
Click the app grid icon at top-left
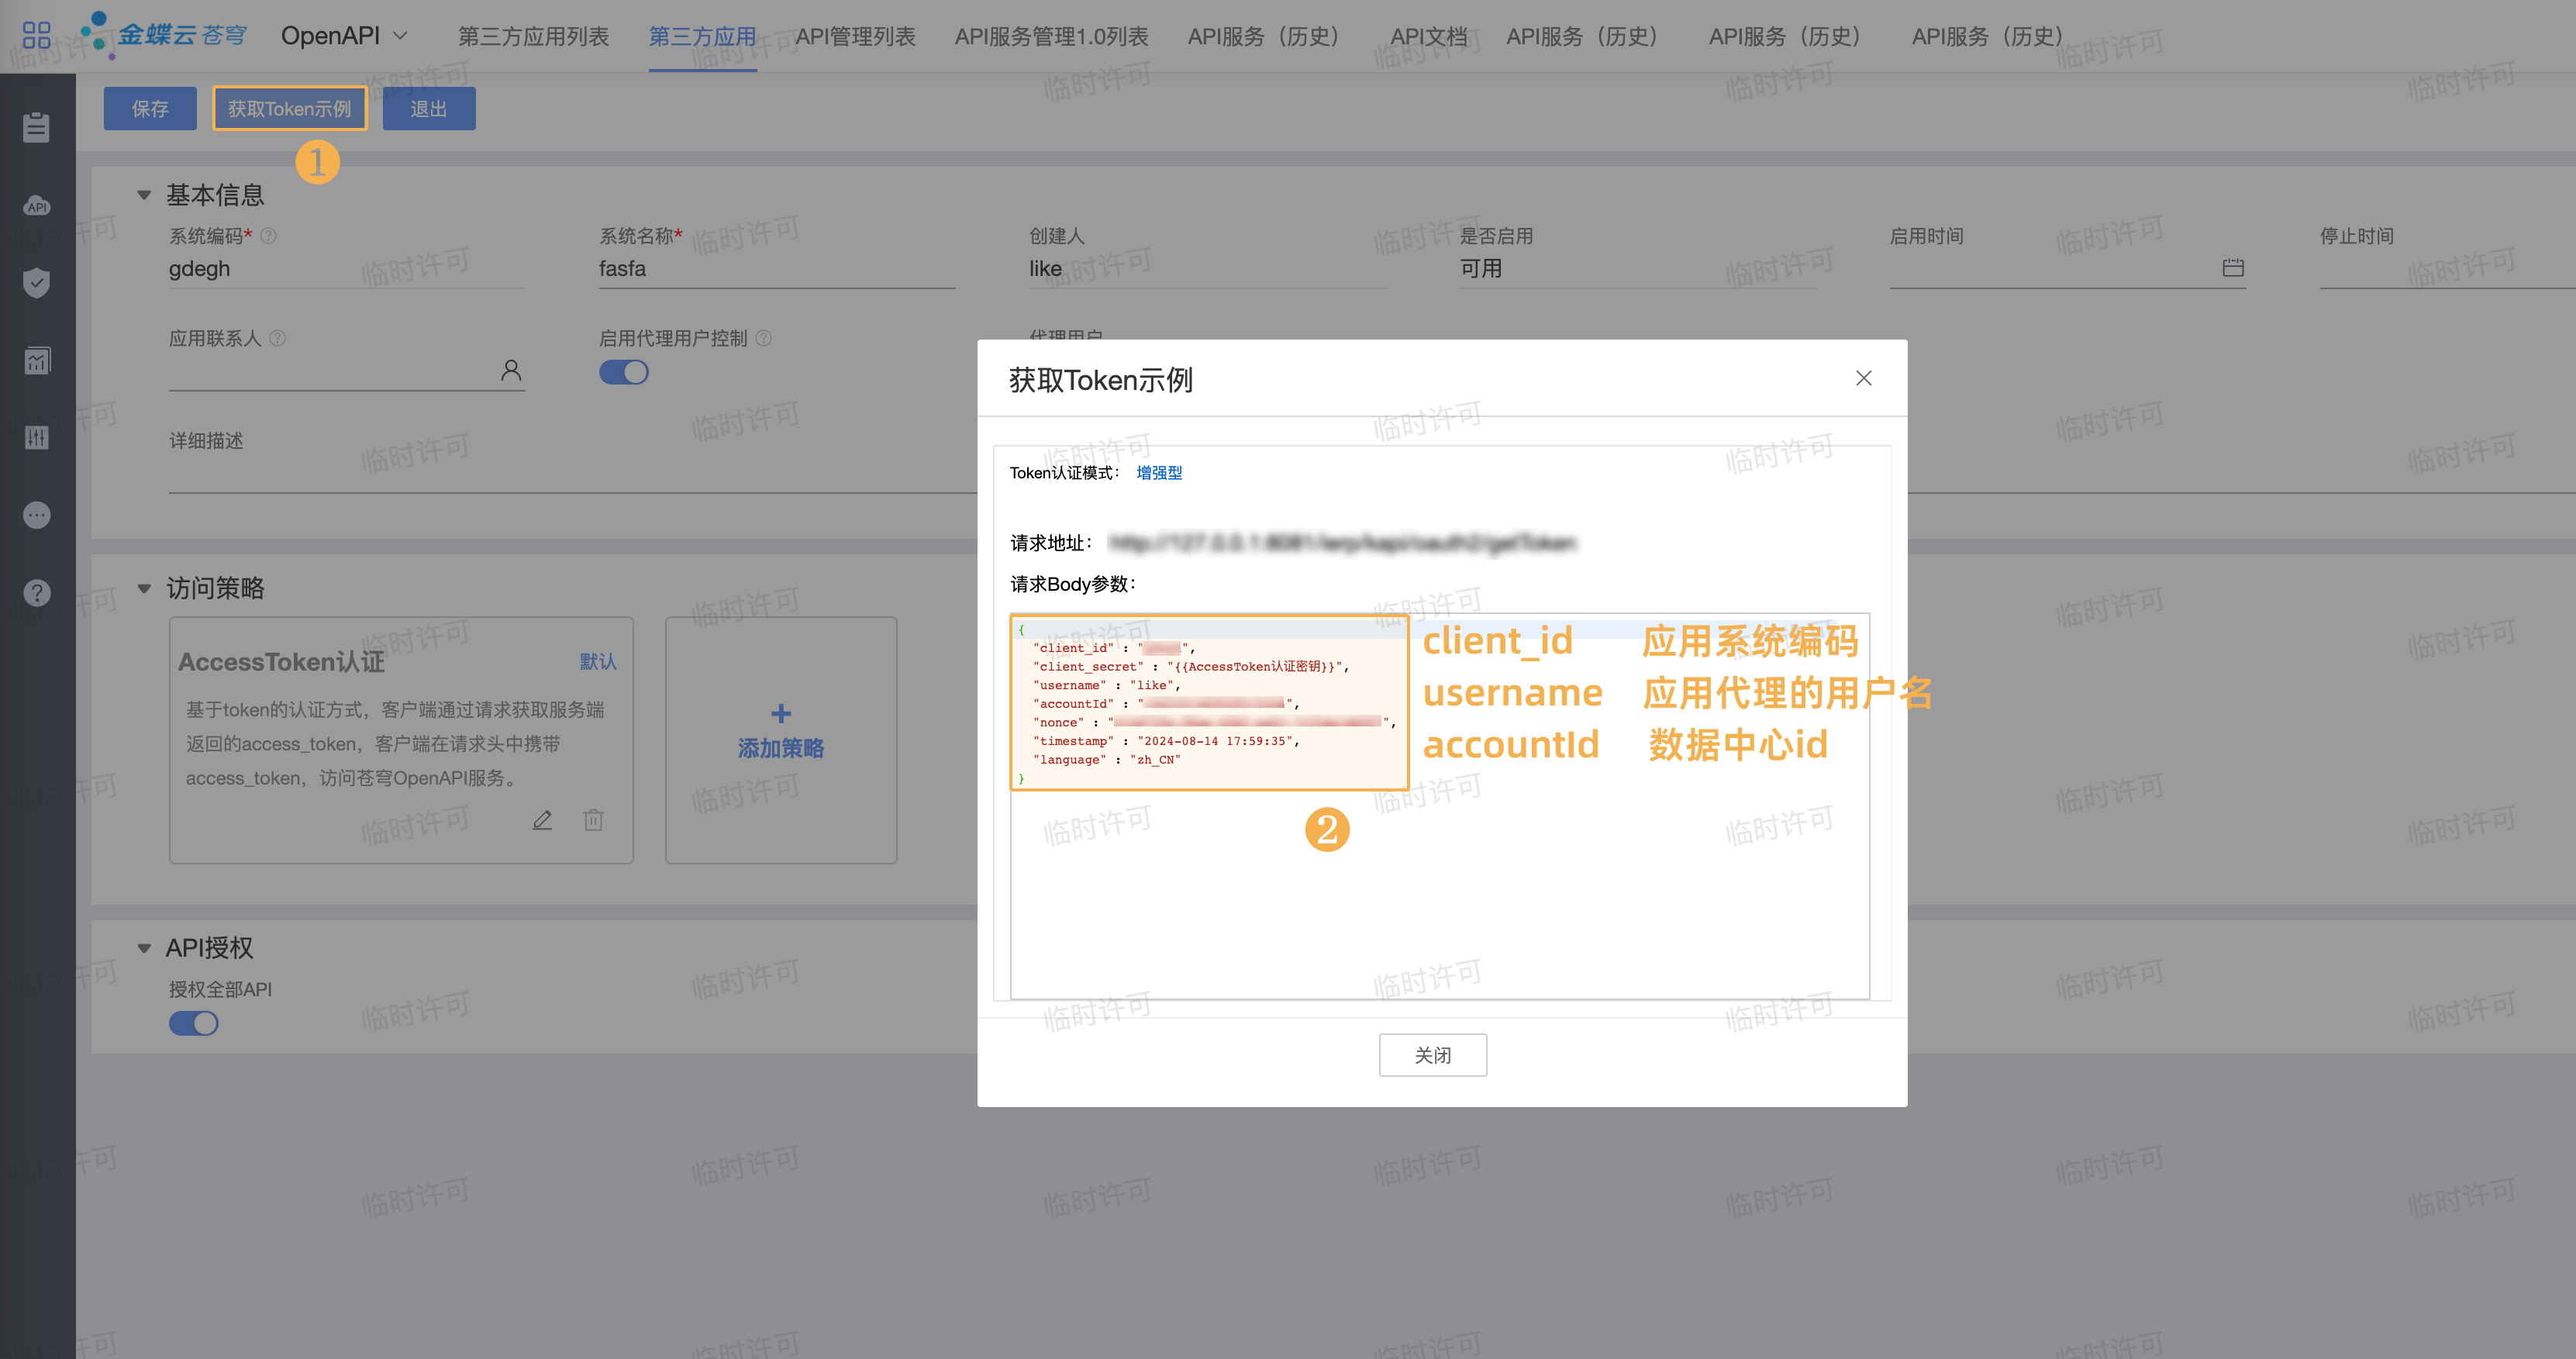(36, 36)
